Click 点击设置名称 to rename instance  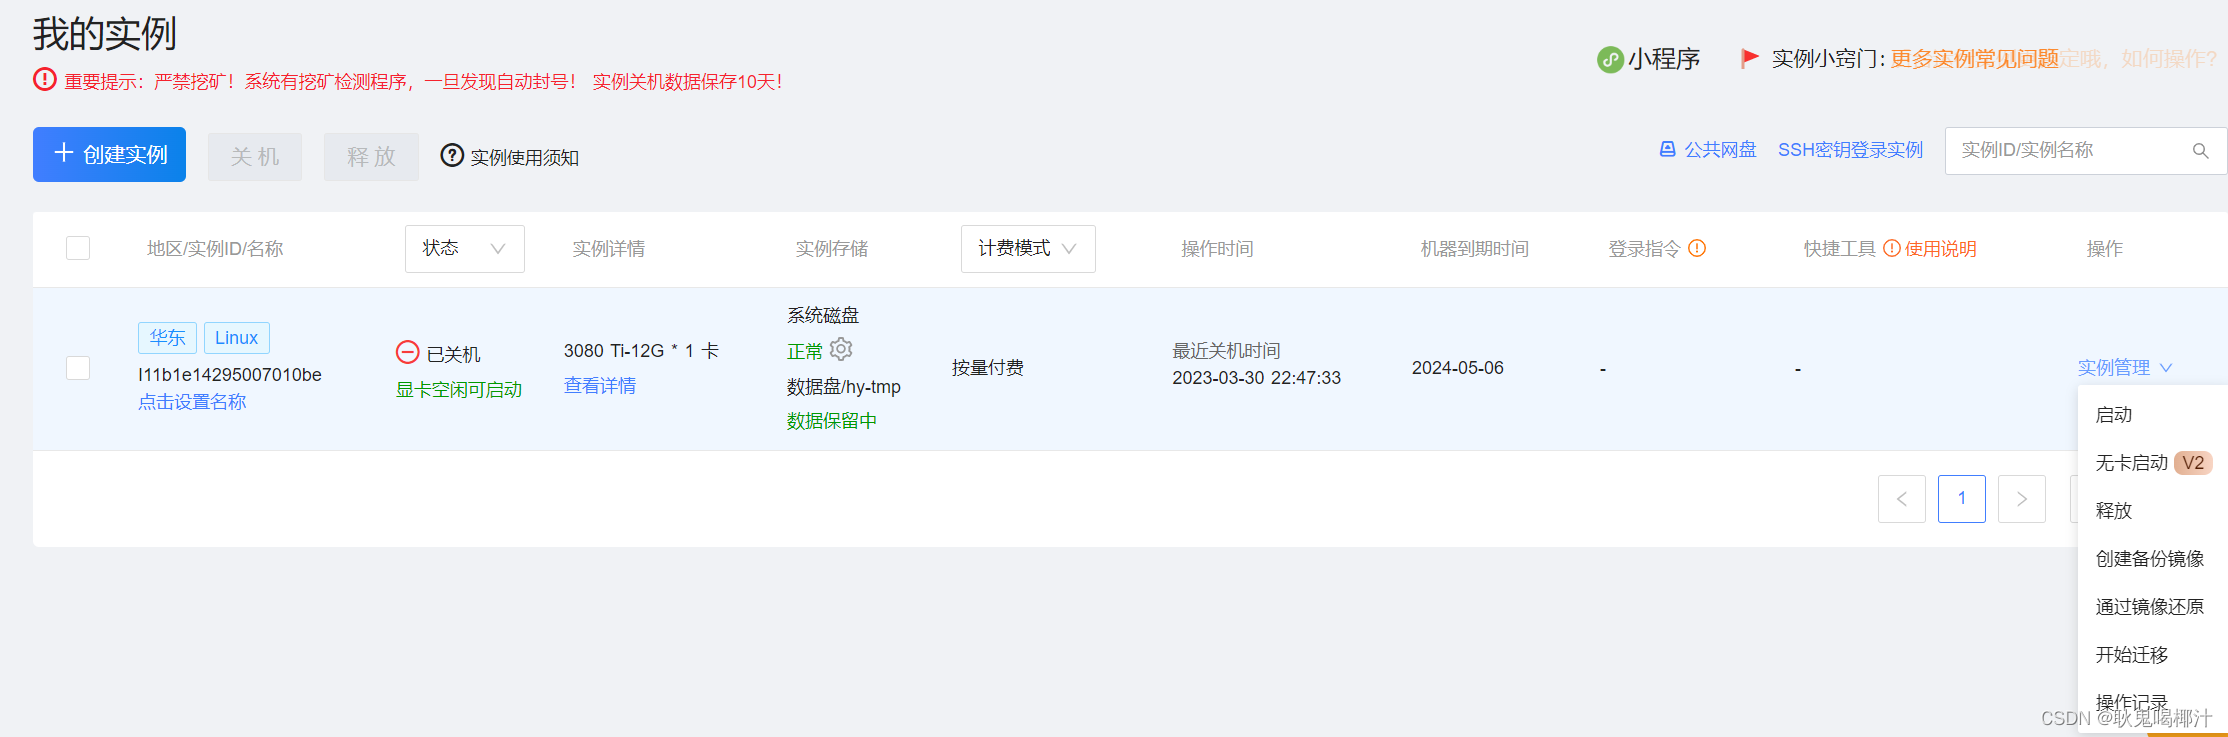click(x=192, y=402)
